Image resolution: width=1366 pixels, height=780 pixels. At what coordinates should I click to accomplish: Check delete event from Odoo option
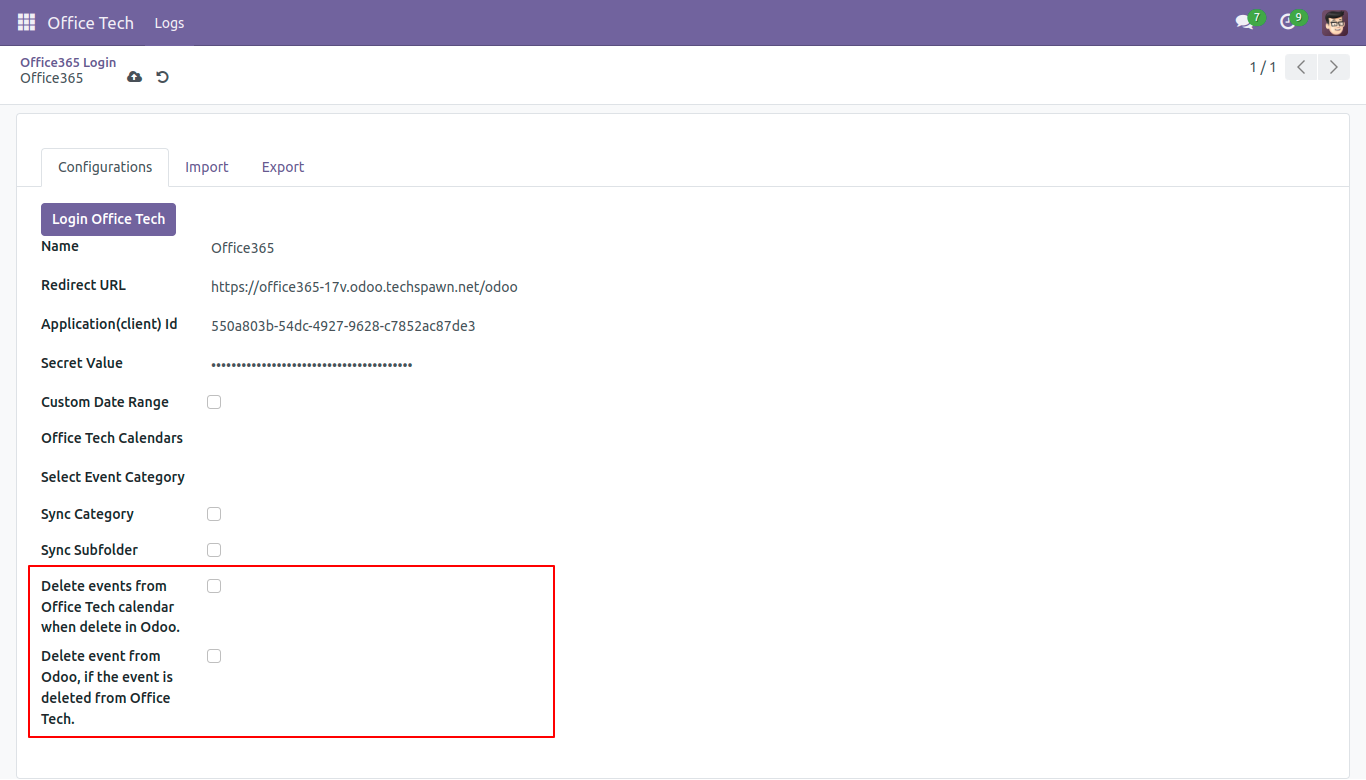[214, 656]
